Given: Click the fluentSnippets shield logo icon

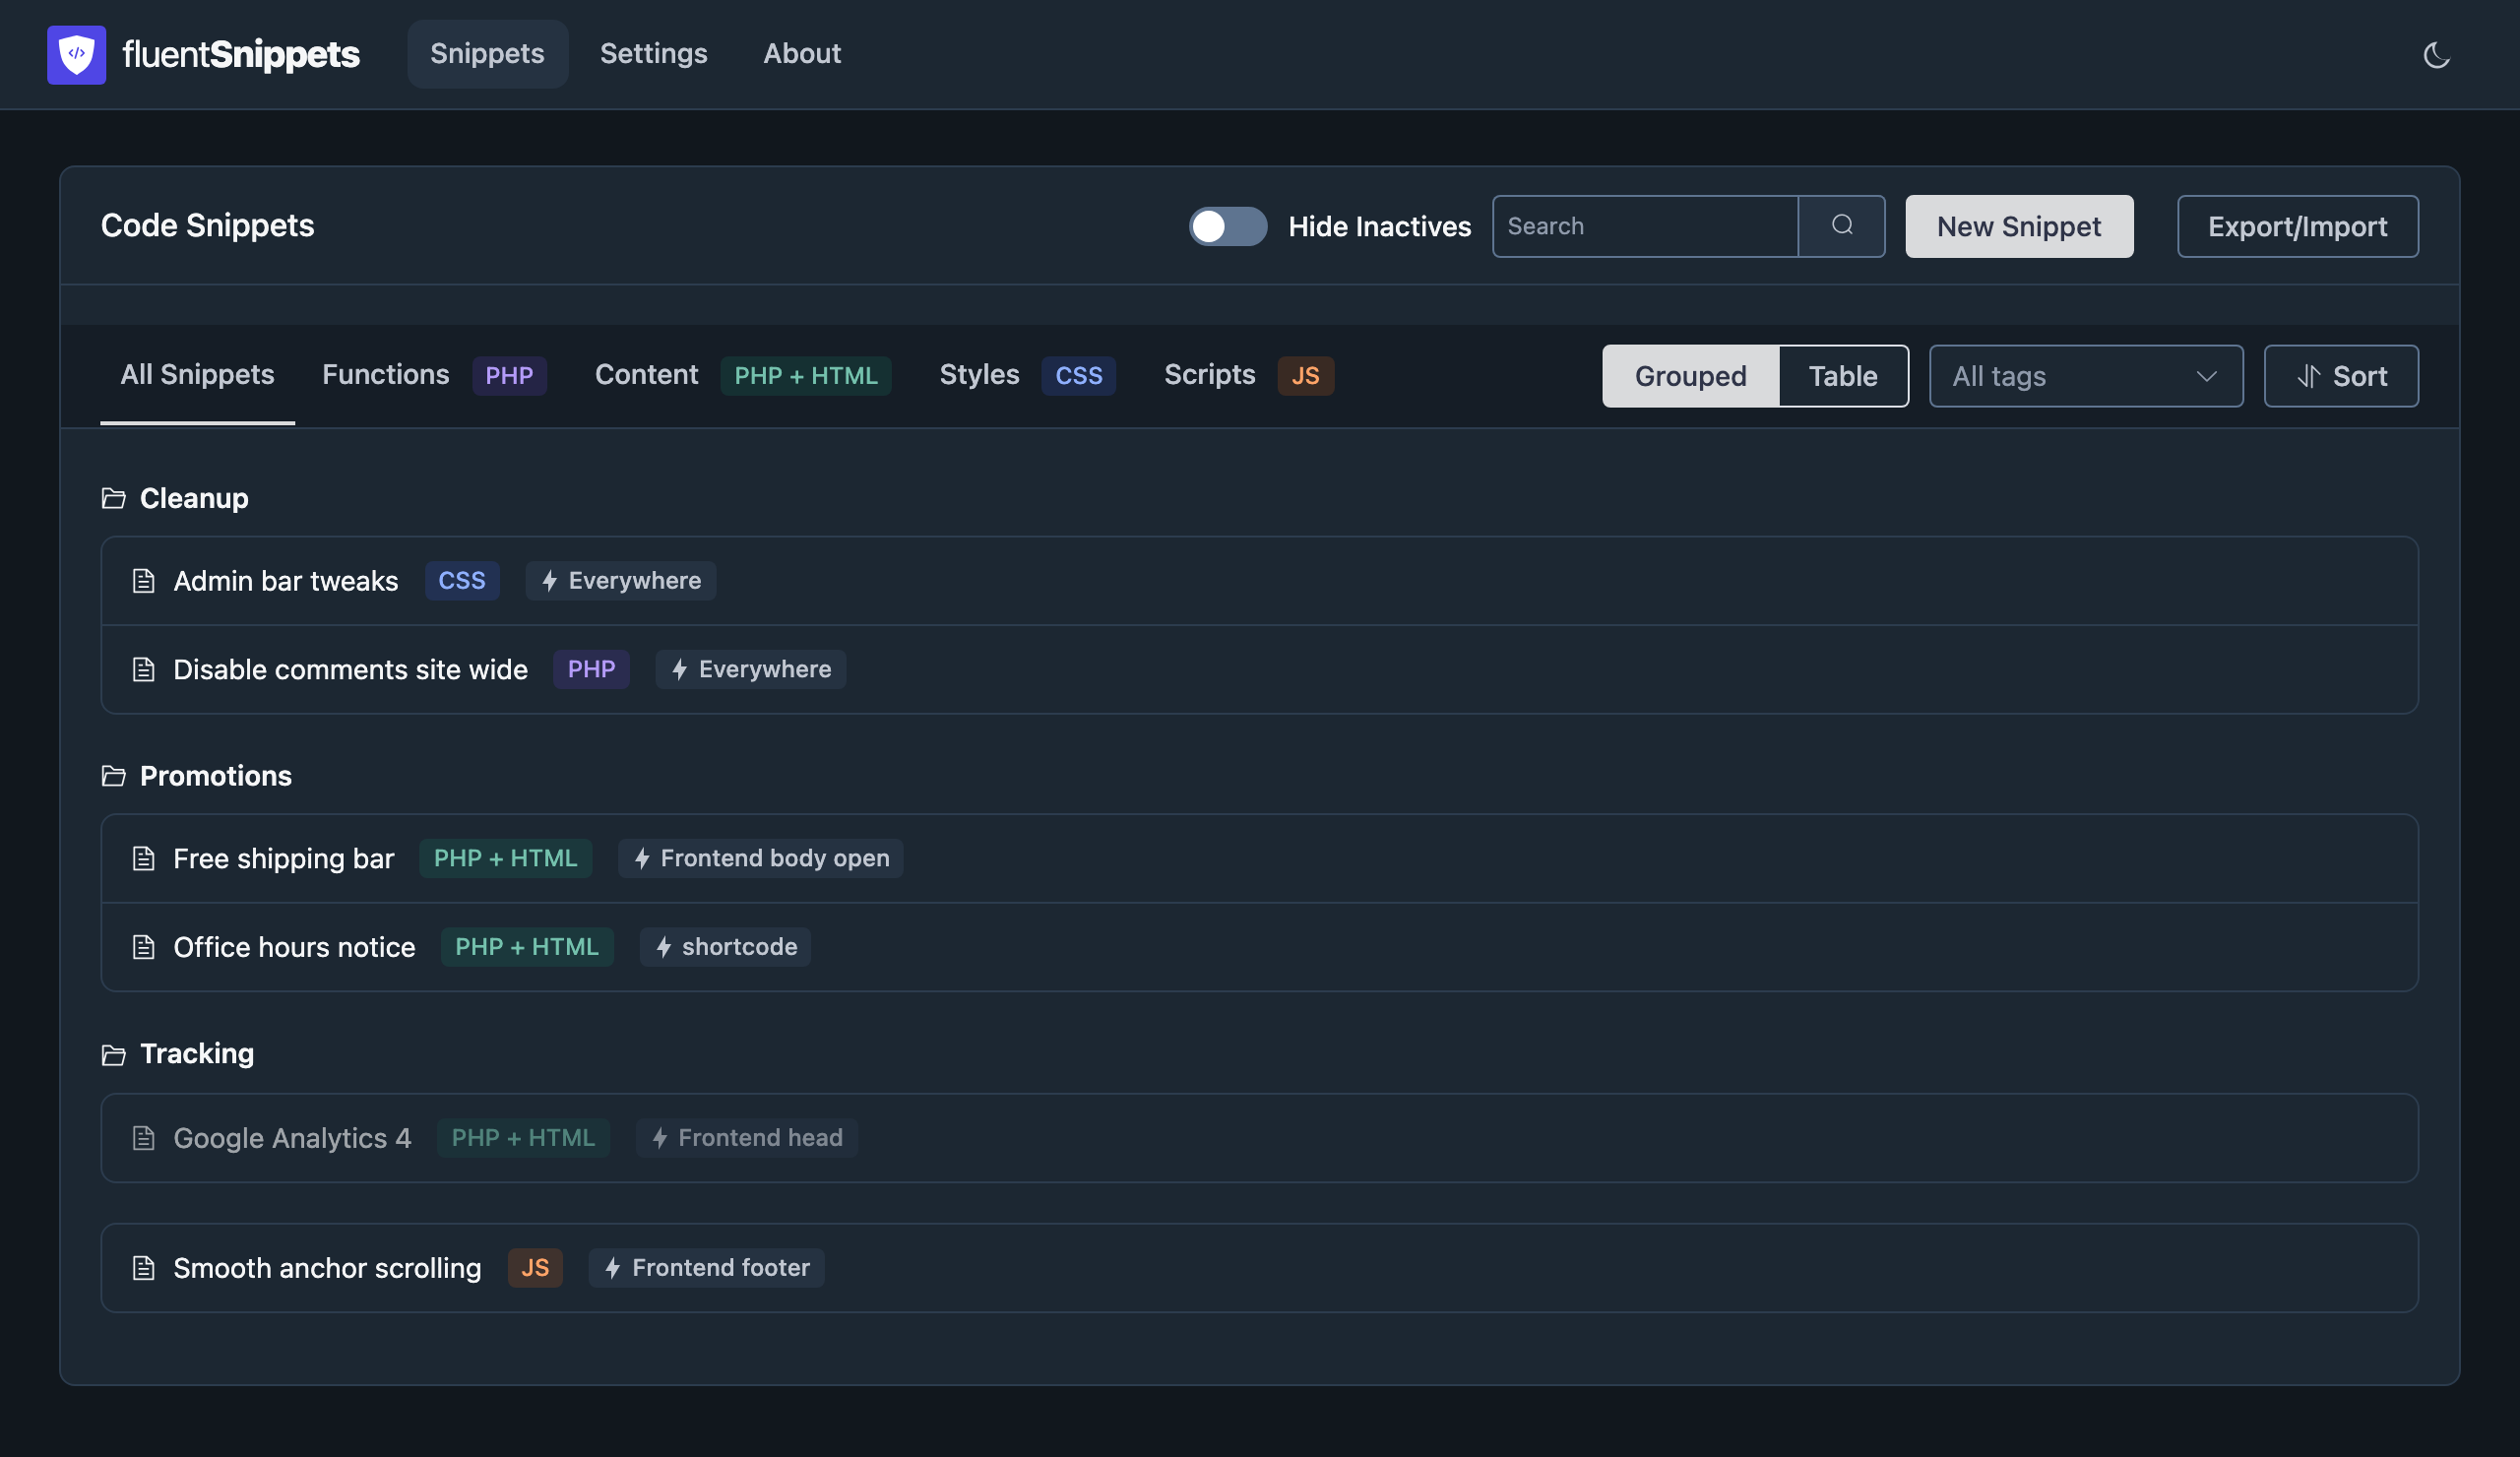Looking at the screenshot, I should coord(76,54).
